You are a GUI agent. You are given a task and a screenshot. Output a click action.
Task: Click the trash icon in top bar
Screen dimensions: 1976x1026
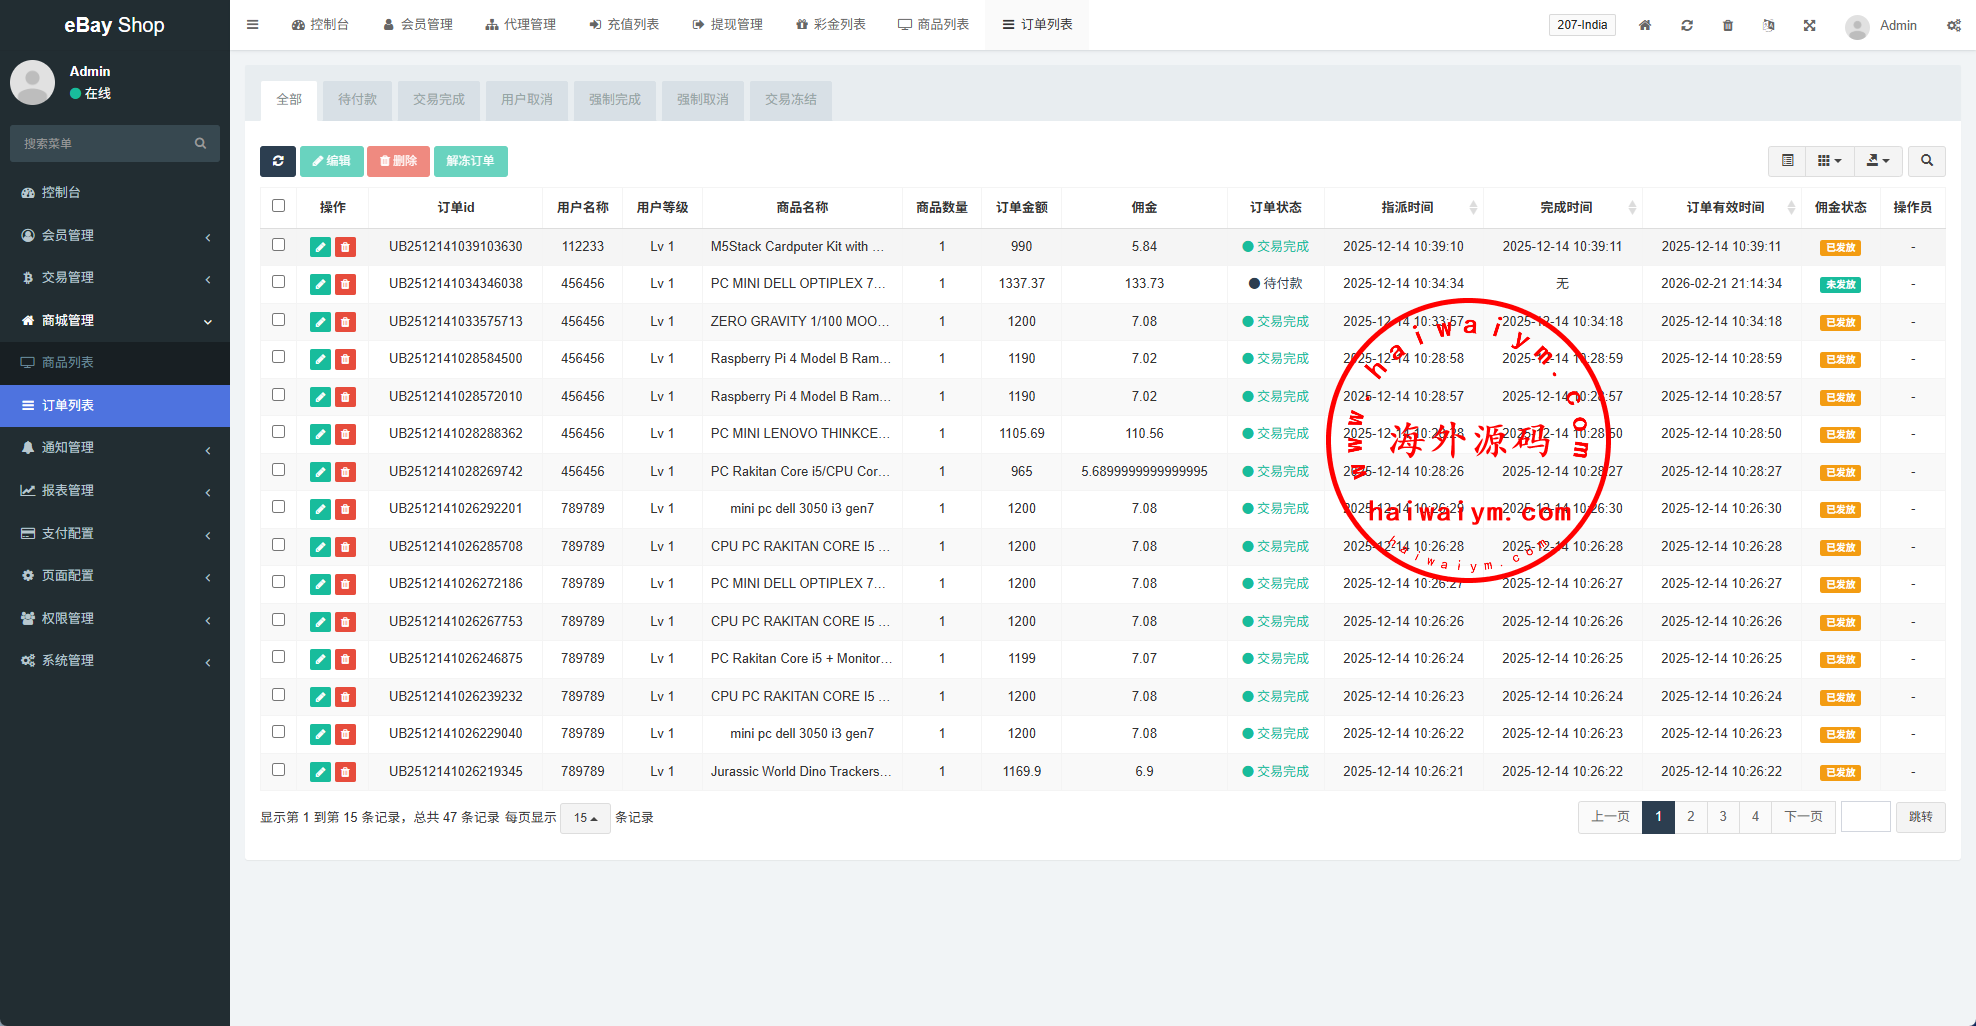(1727, 25)
